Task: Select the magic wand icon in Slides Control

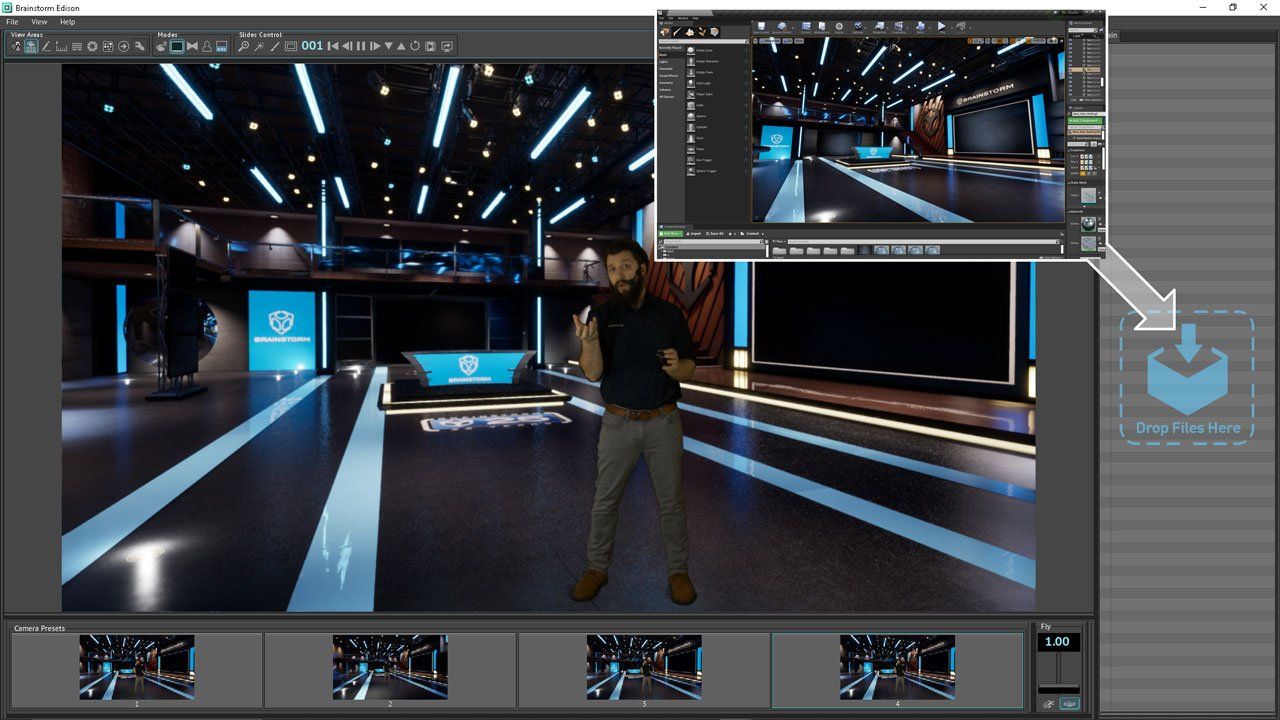Action: [x=259, y=46]
